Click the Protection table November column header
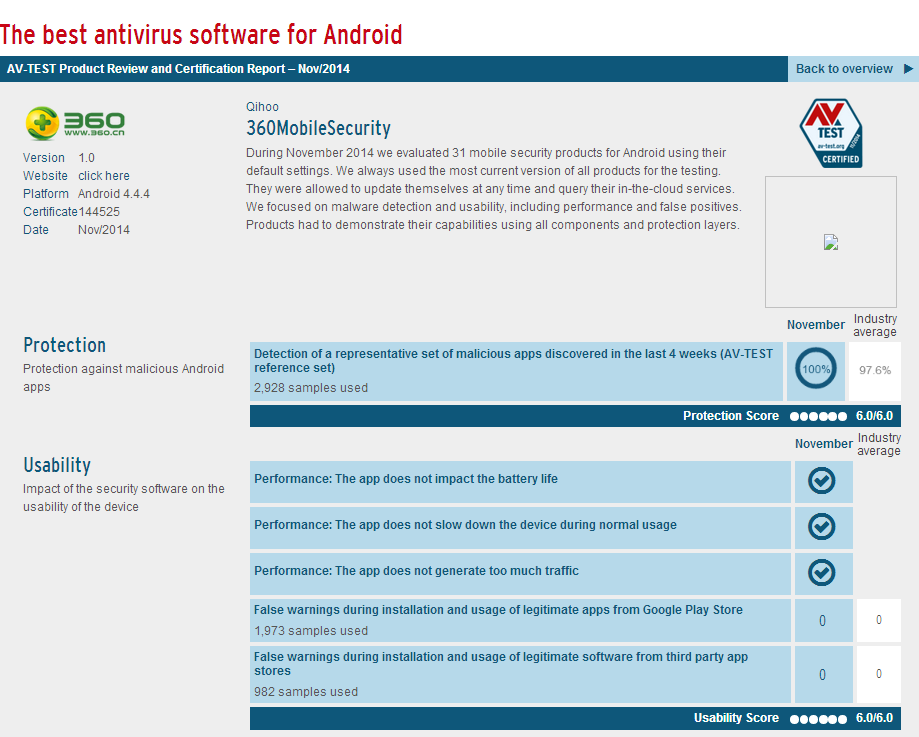This screenshot has width=919, height=737. pyautogui.click(x=815, y=325)
